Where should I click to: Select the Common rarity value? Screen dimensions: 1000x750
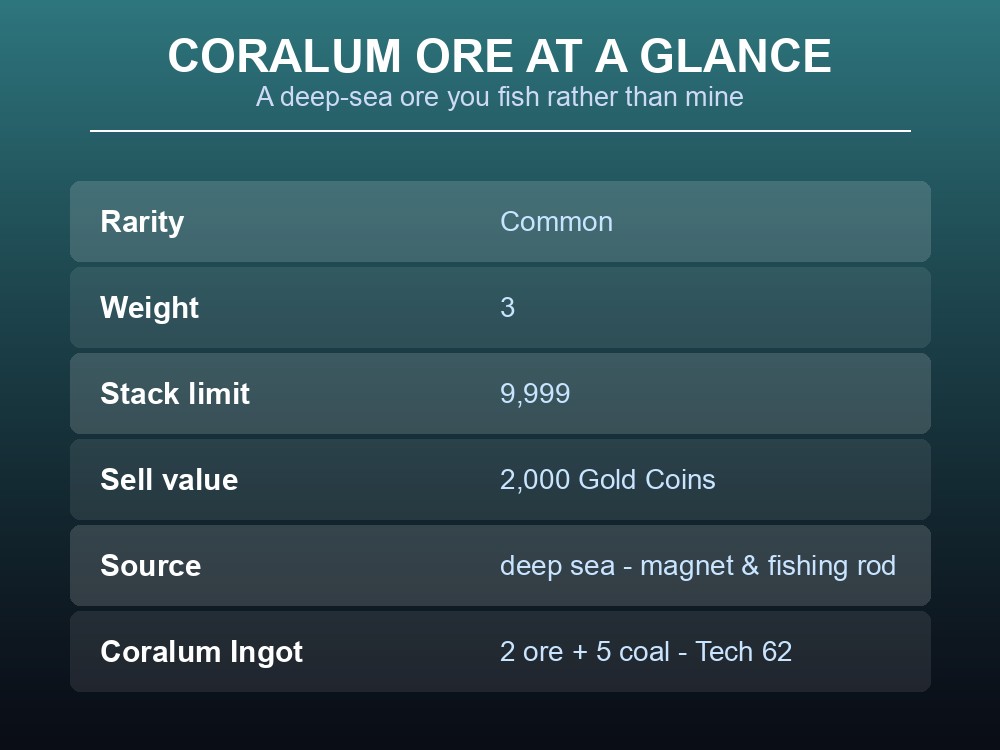[556, 222]
